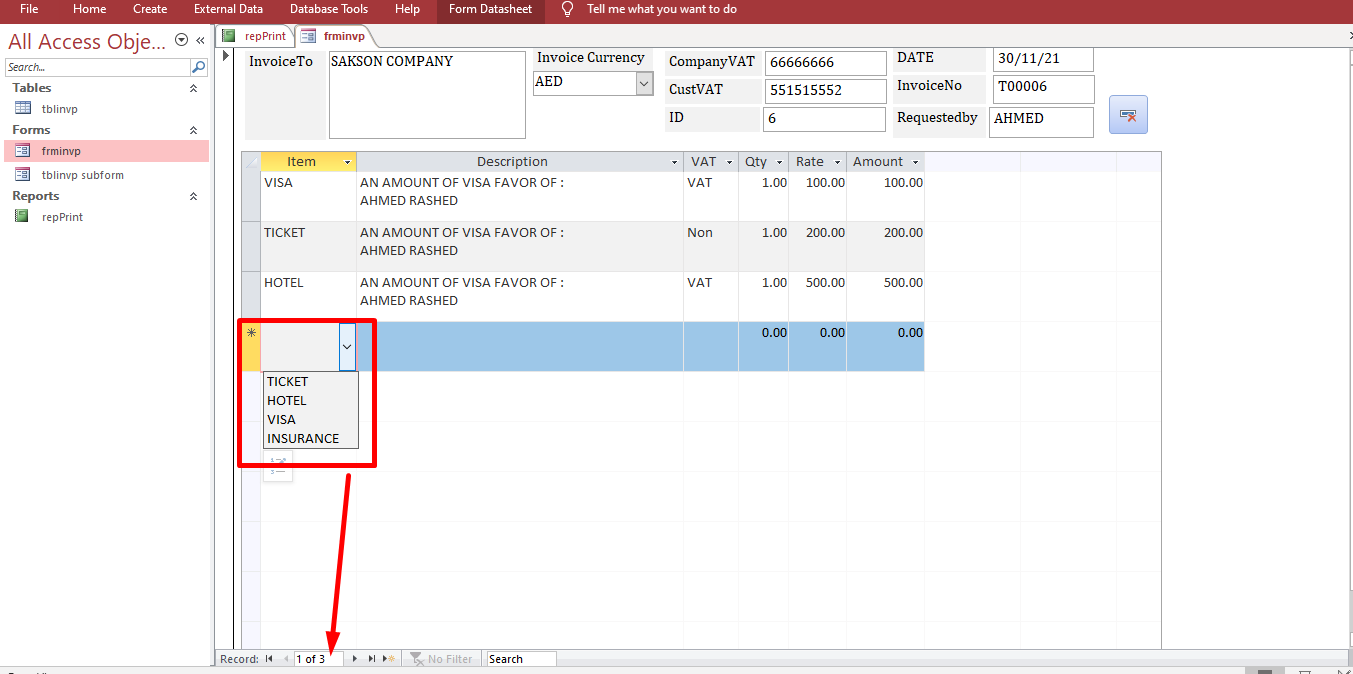
Task: Choose VISA from Item dropdown list
Action: coord(310,419)
